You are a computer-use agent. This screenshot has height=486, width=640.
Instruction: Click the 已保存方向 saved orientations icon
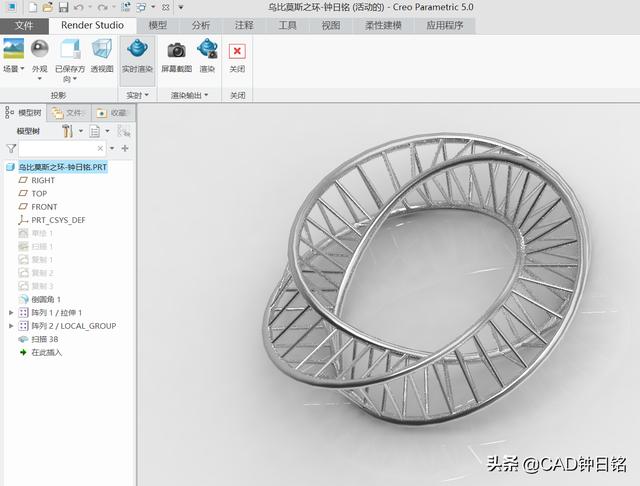[x=70, y=49]
